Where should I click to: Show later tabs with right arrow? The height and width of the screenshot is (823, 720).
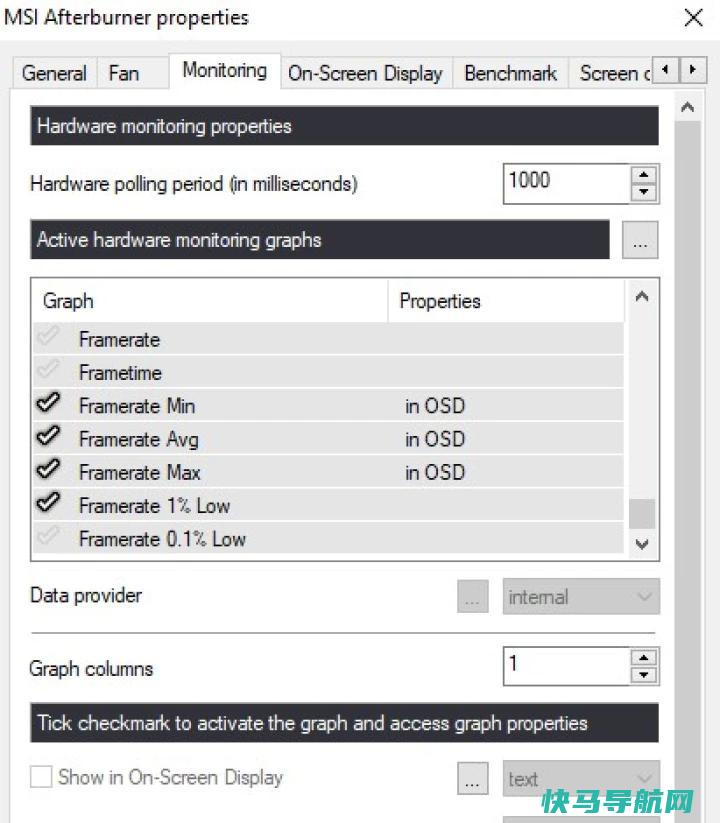point(693,69)
